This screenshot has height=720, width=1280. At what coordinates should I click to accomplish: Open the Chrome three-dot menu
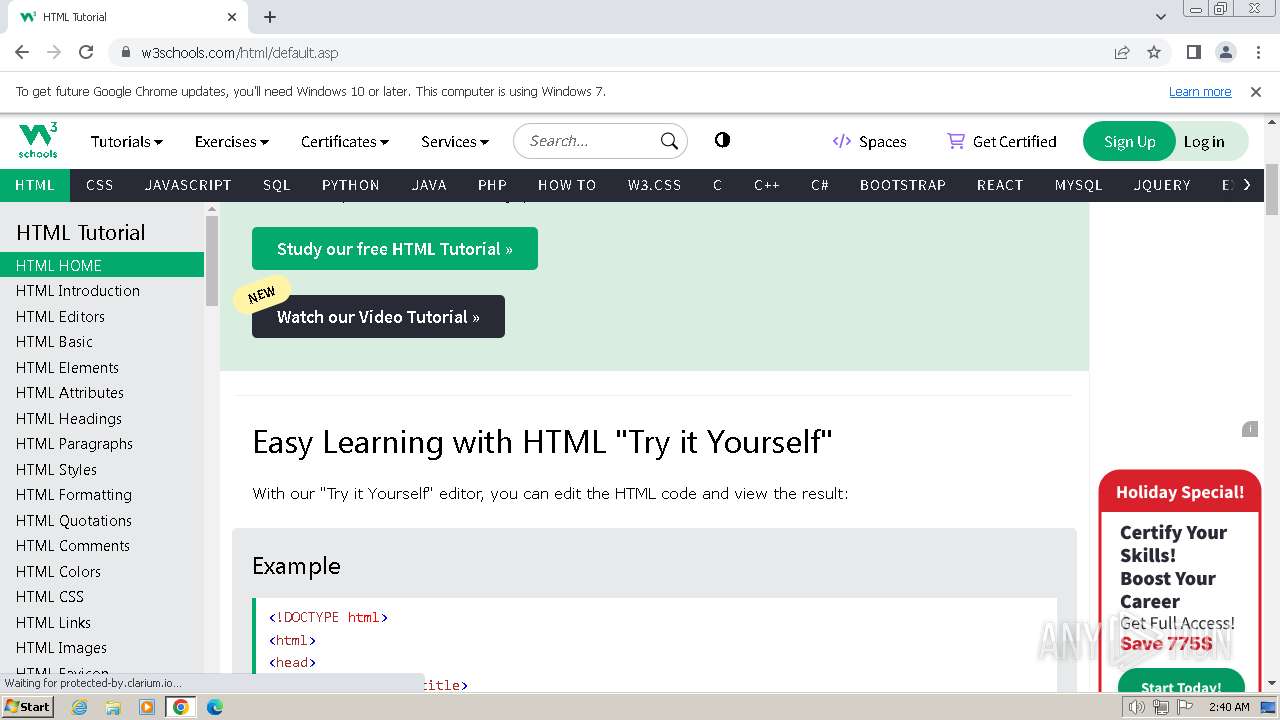tap(1257, 52)
